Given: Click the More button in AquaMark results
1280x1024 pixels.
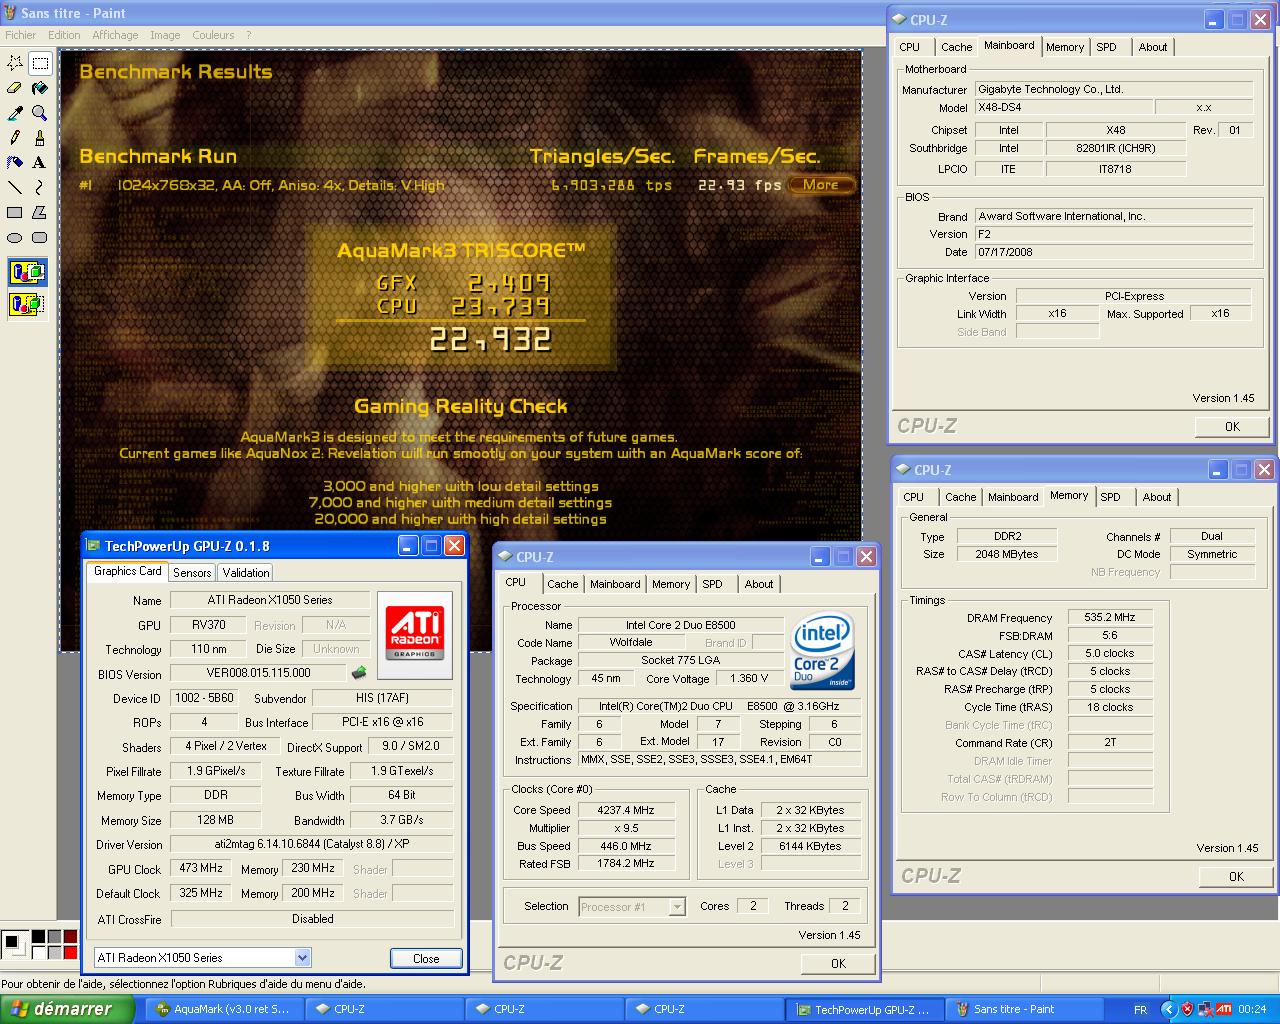Looking at the screenshot, I should click(x=820, y=184).
